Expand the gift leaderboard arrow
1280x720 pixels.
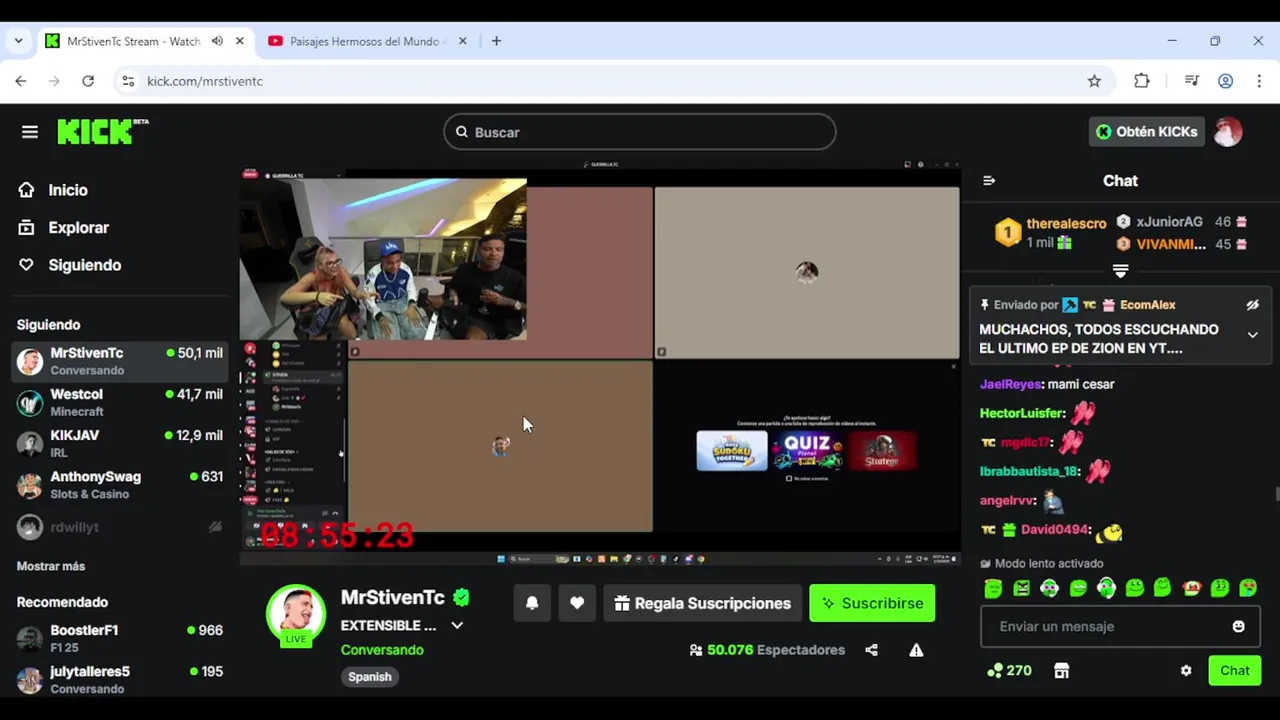pyautogui.click(x=1120, y=271)
